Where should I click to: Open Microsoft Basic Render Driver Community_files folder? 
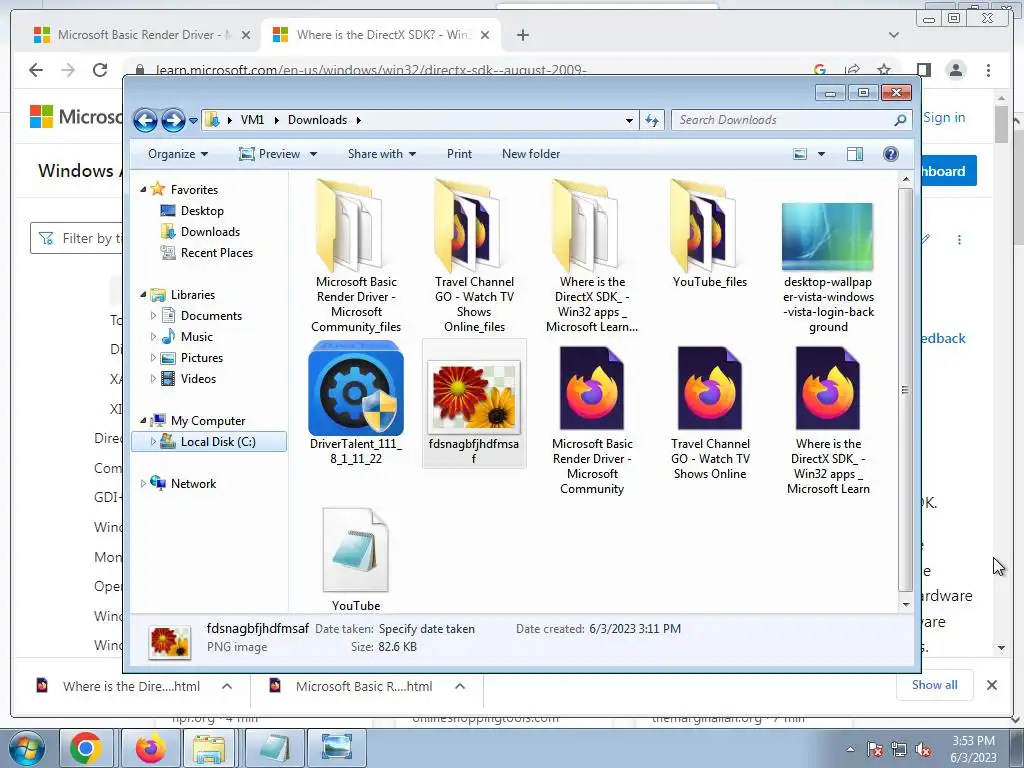click(x=355, y=226)
